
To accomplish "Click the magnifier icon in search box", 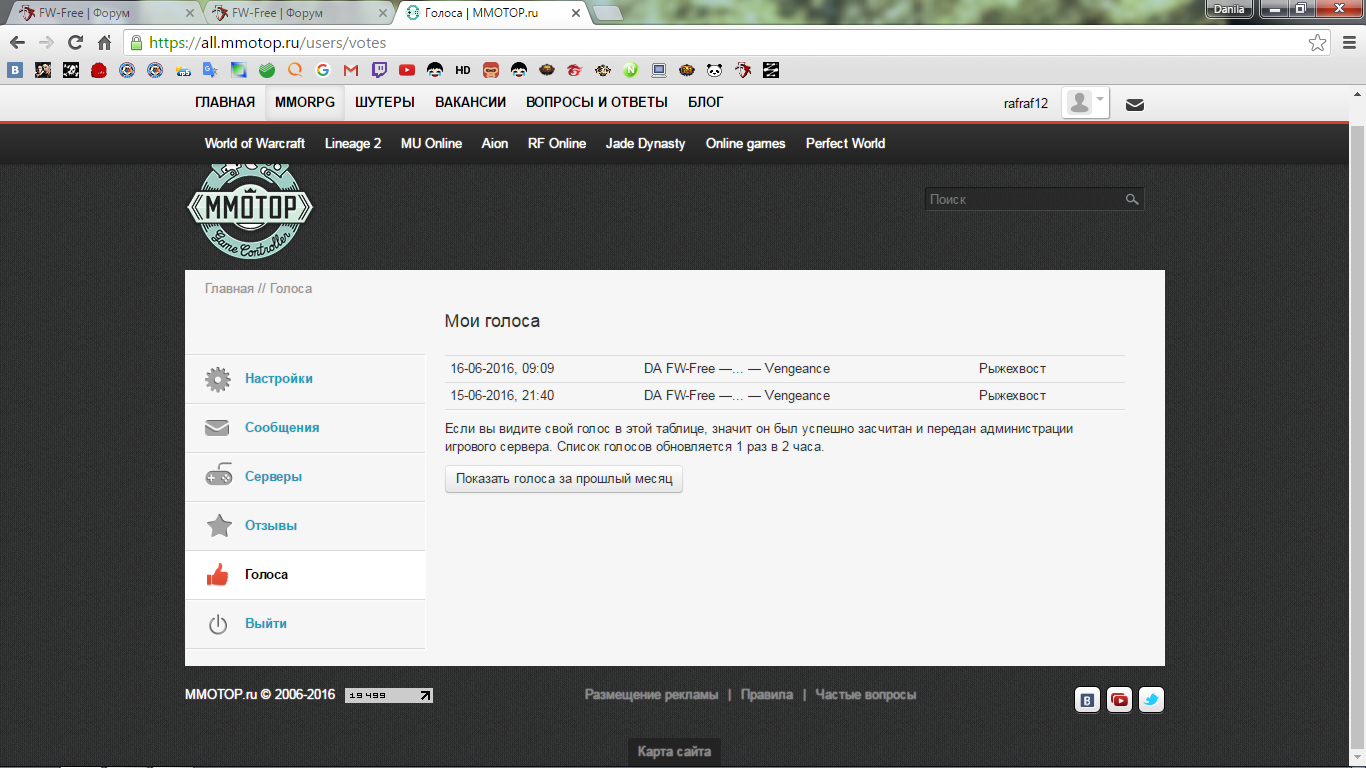I will (x=1131, y=200).
